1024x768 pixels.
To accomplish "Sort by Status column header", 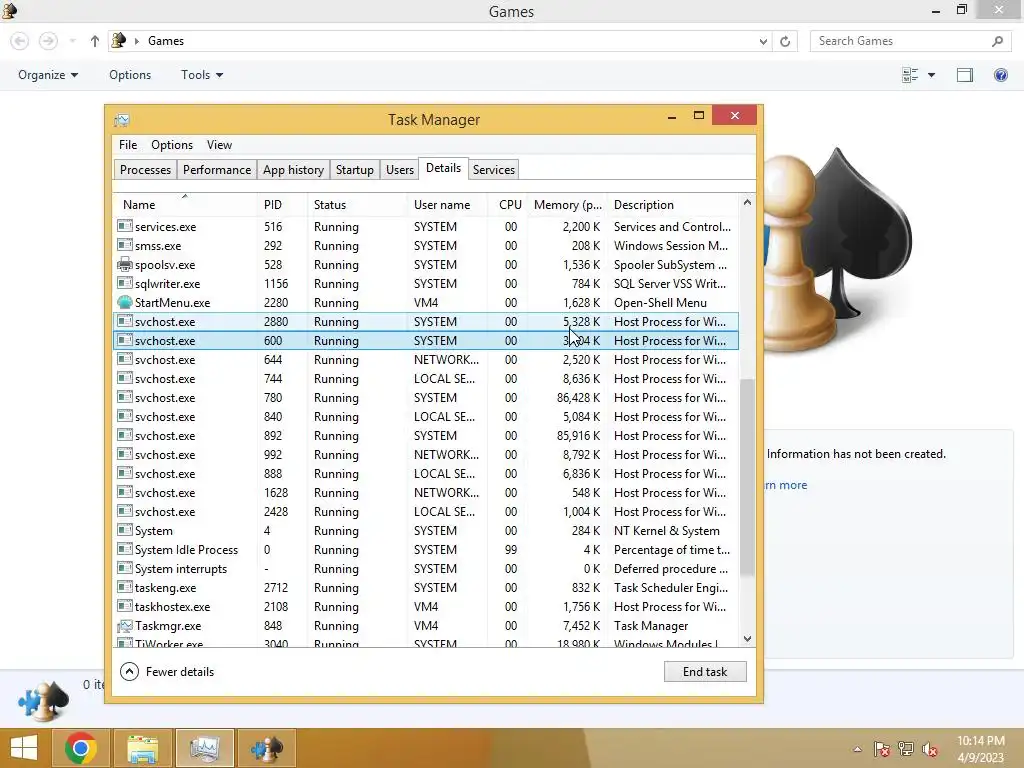I will point(357,204).
